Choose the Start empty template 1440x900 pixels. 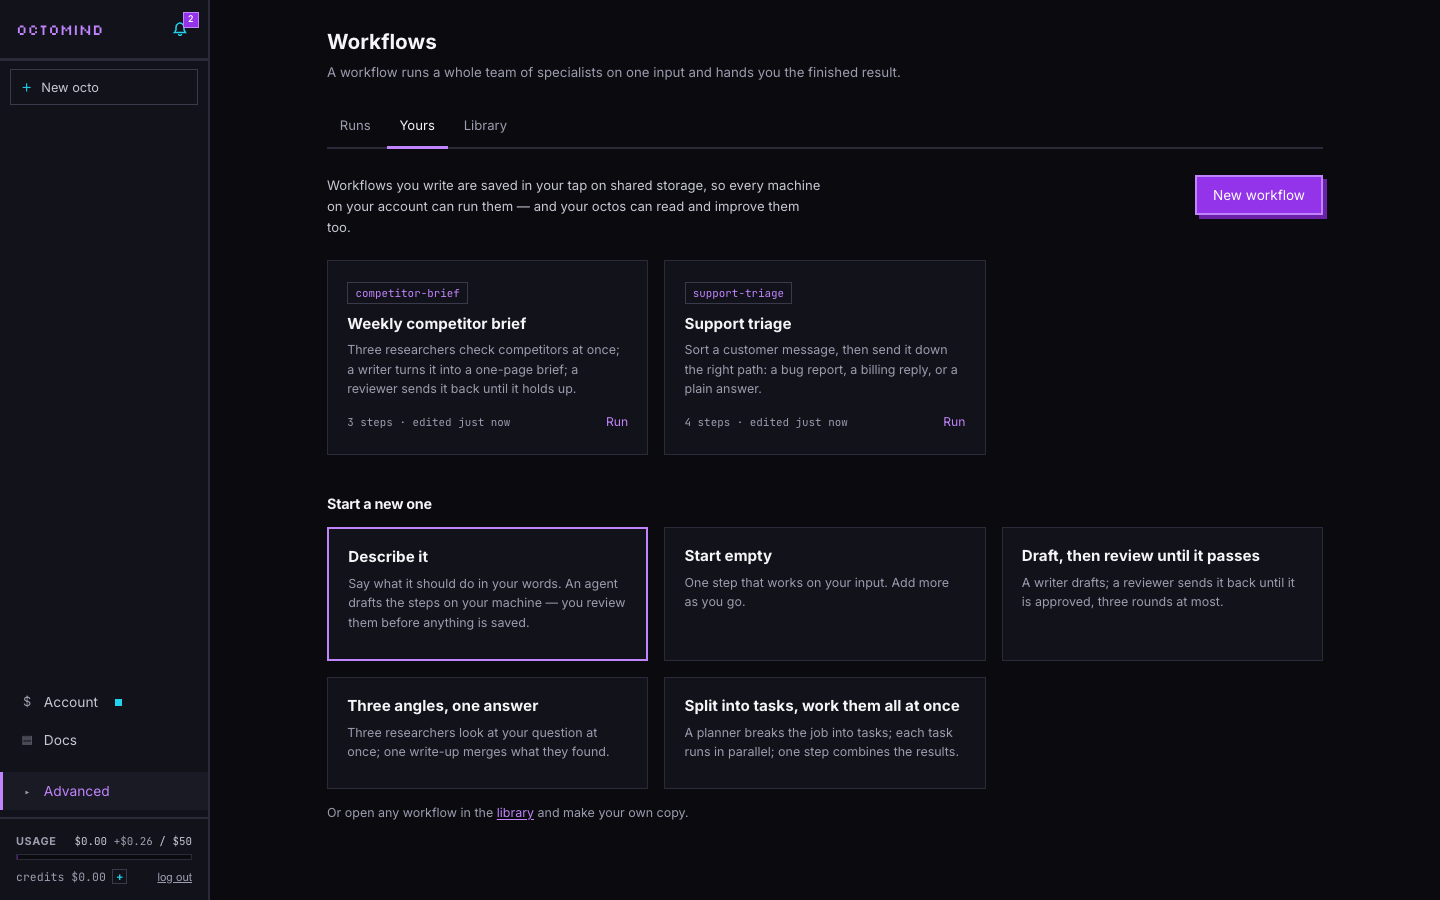click(824, 594)
